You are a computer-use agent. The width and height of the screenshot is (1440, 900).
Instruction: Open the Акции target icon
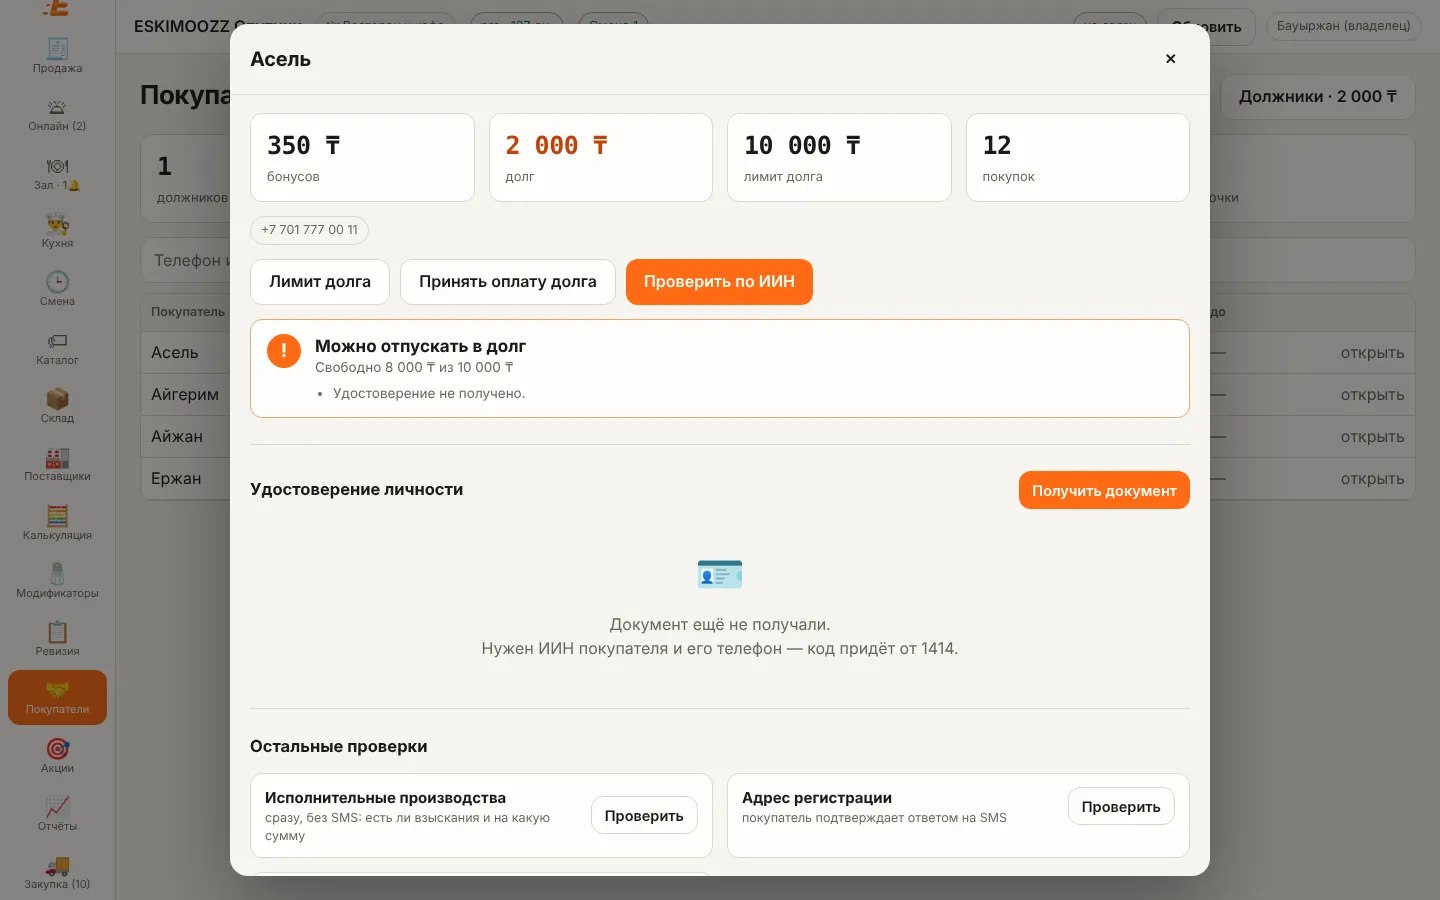pos(57,755)
